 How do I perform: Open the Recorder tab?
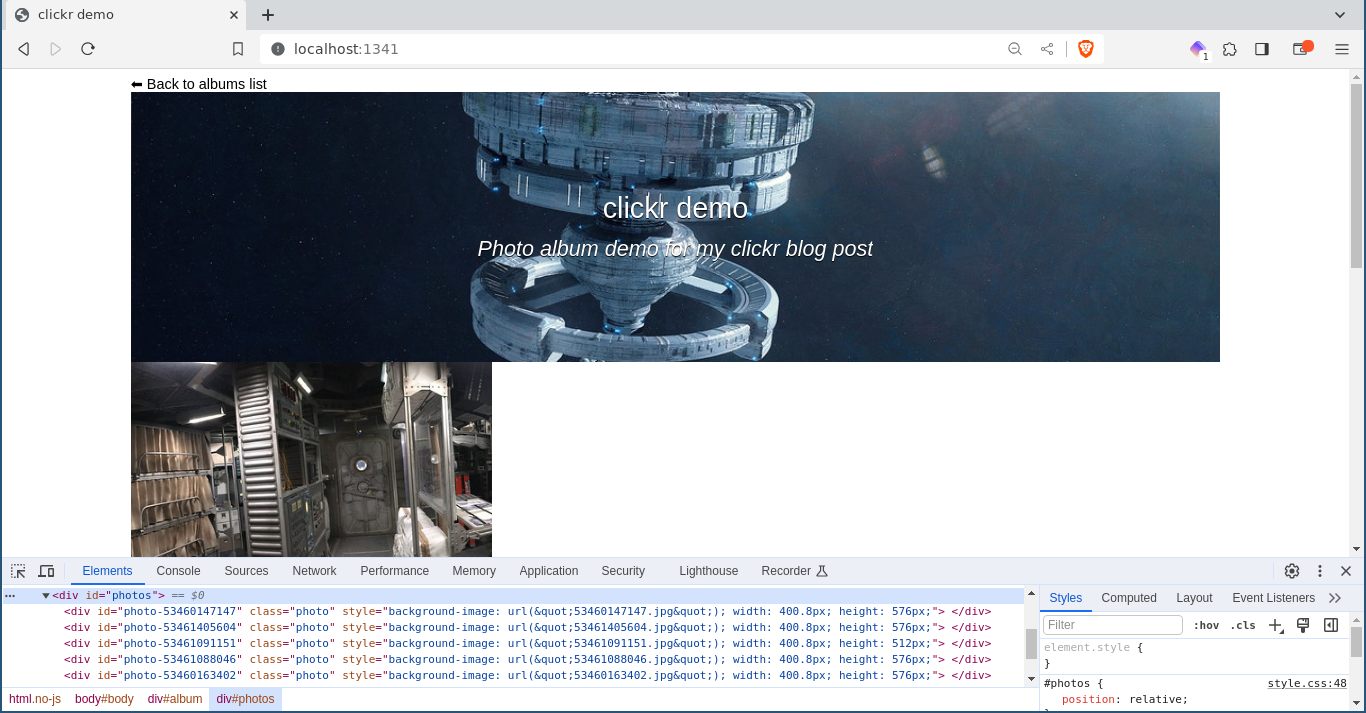click(794, 571)
